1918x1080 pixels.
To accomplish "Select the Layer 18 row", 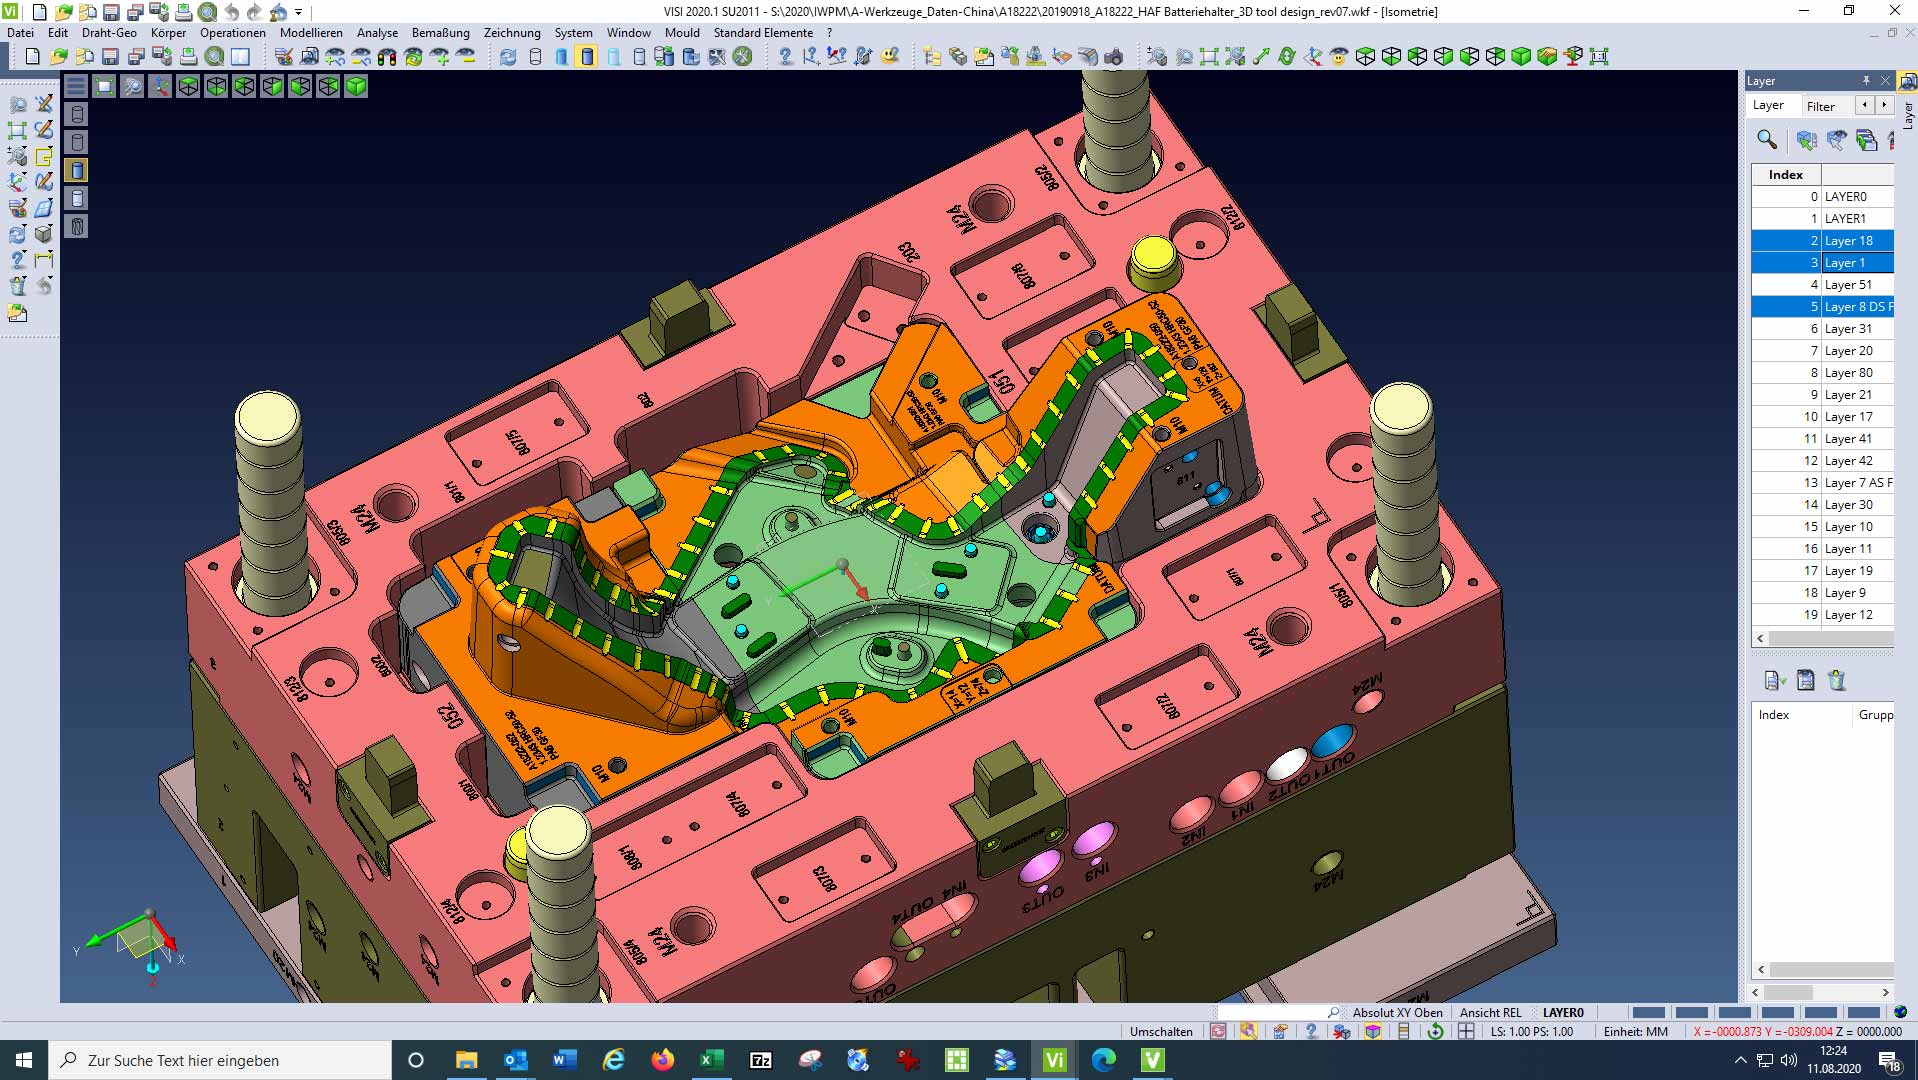I will click(x=1822, y=241).
